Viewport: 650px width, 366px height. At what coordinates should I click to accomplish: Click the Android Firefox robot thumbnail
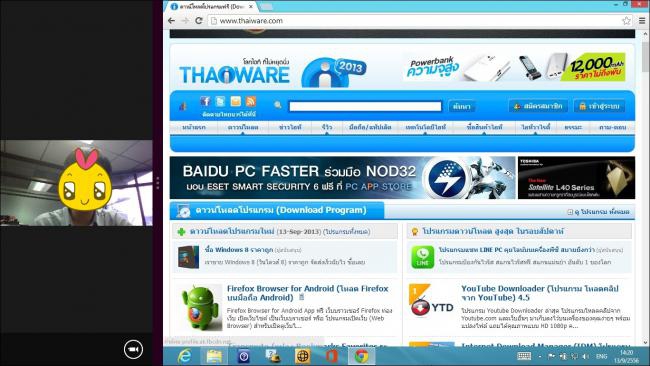pyautogui.click(x=201, y=308)
